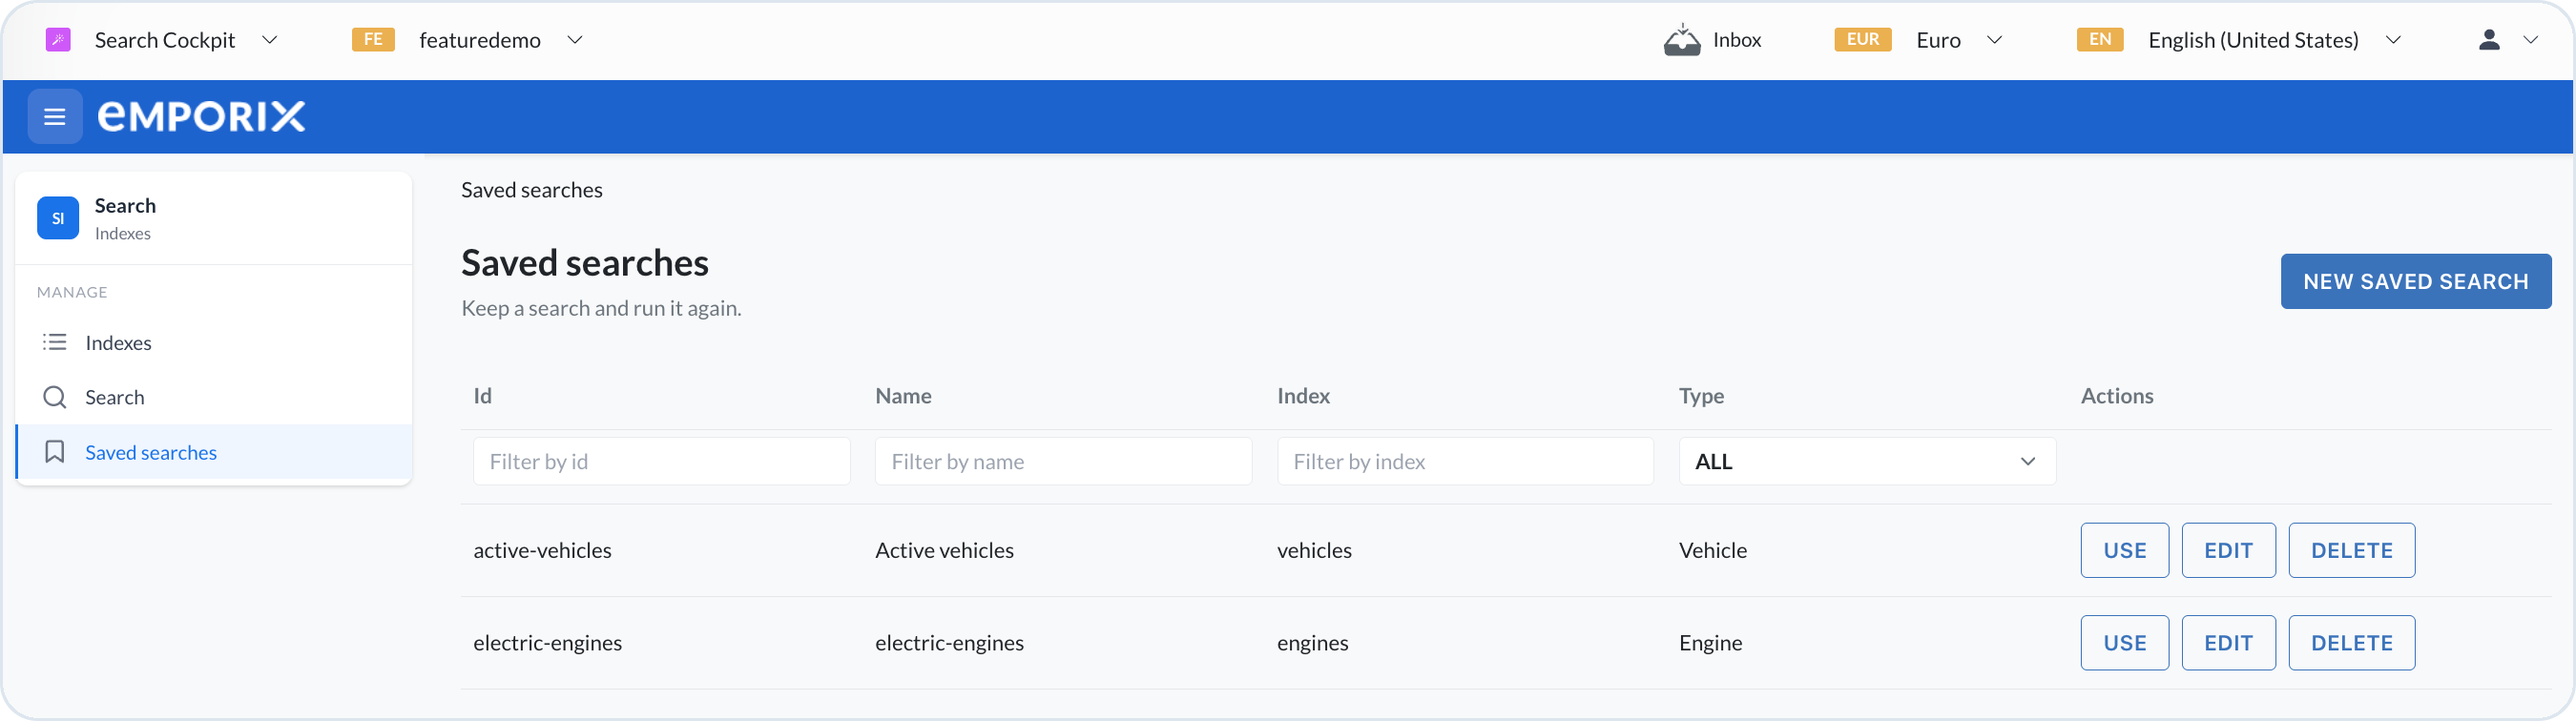Click the blue SI Search Indexes badge
The image size is (2576, 721).
pos(58,218)
